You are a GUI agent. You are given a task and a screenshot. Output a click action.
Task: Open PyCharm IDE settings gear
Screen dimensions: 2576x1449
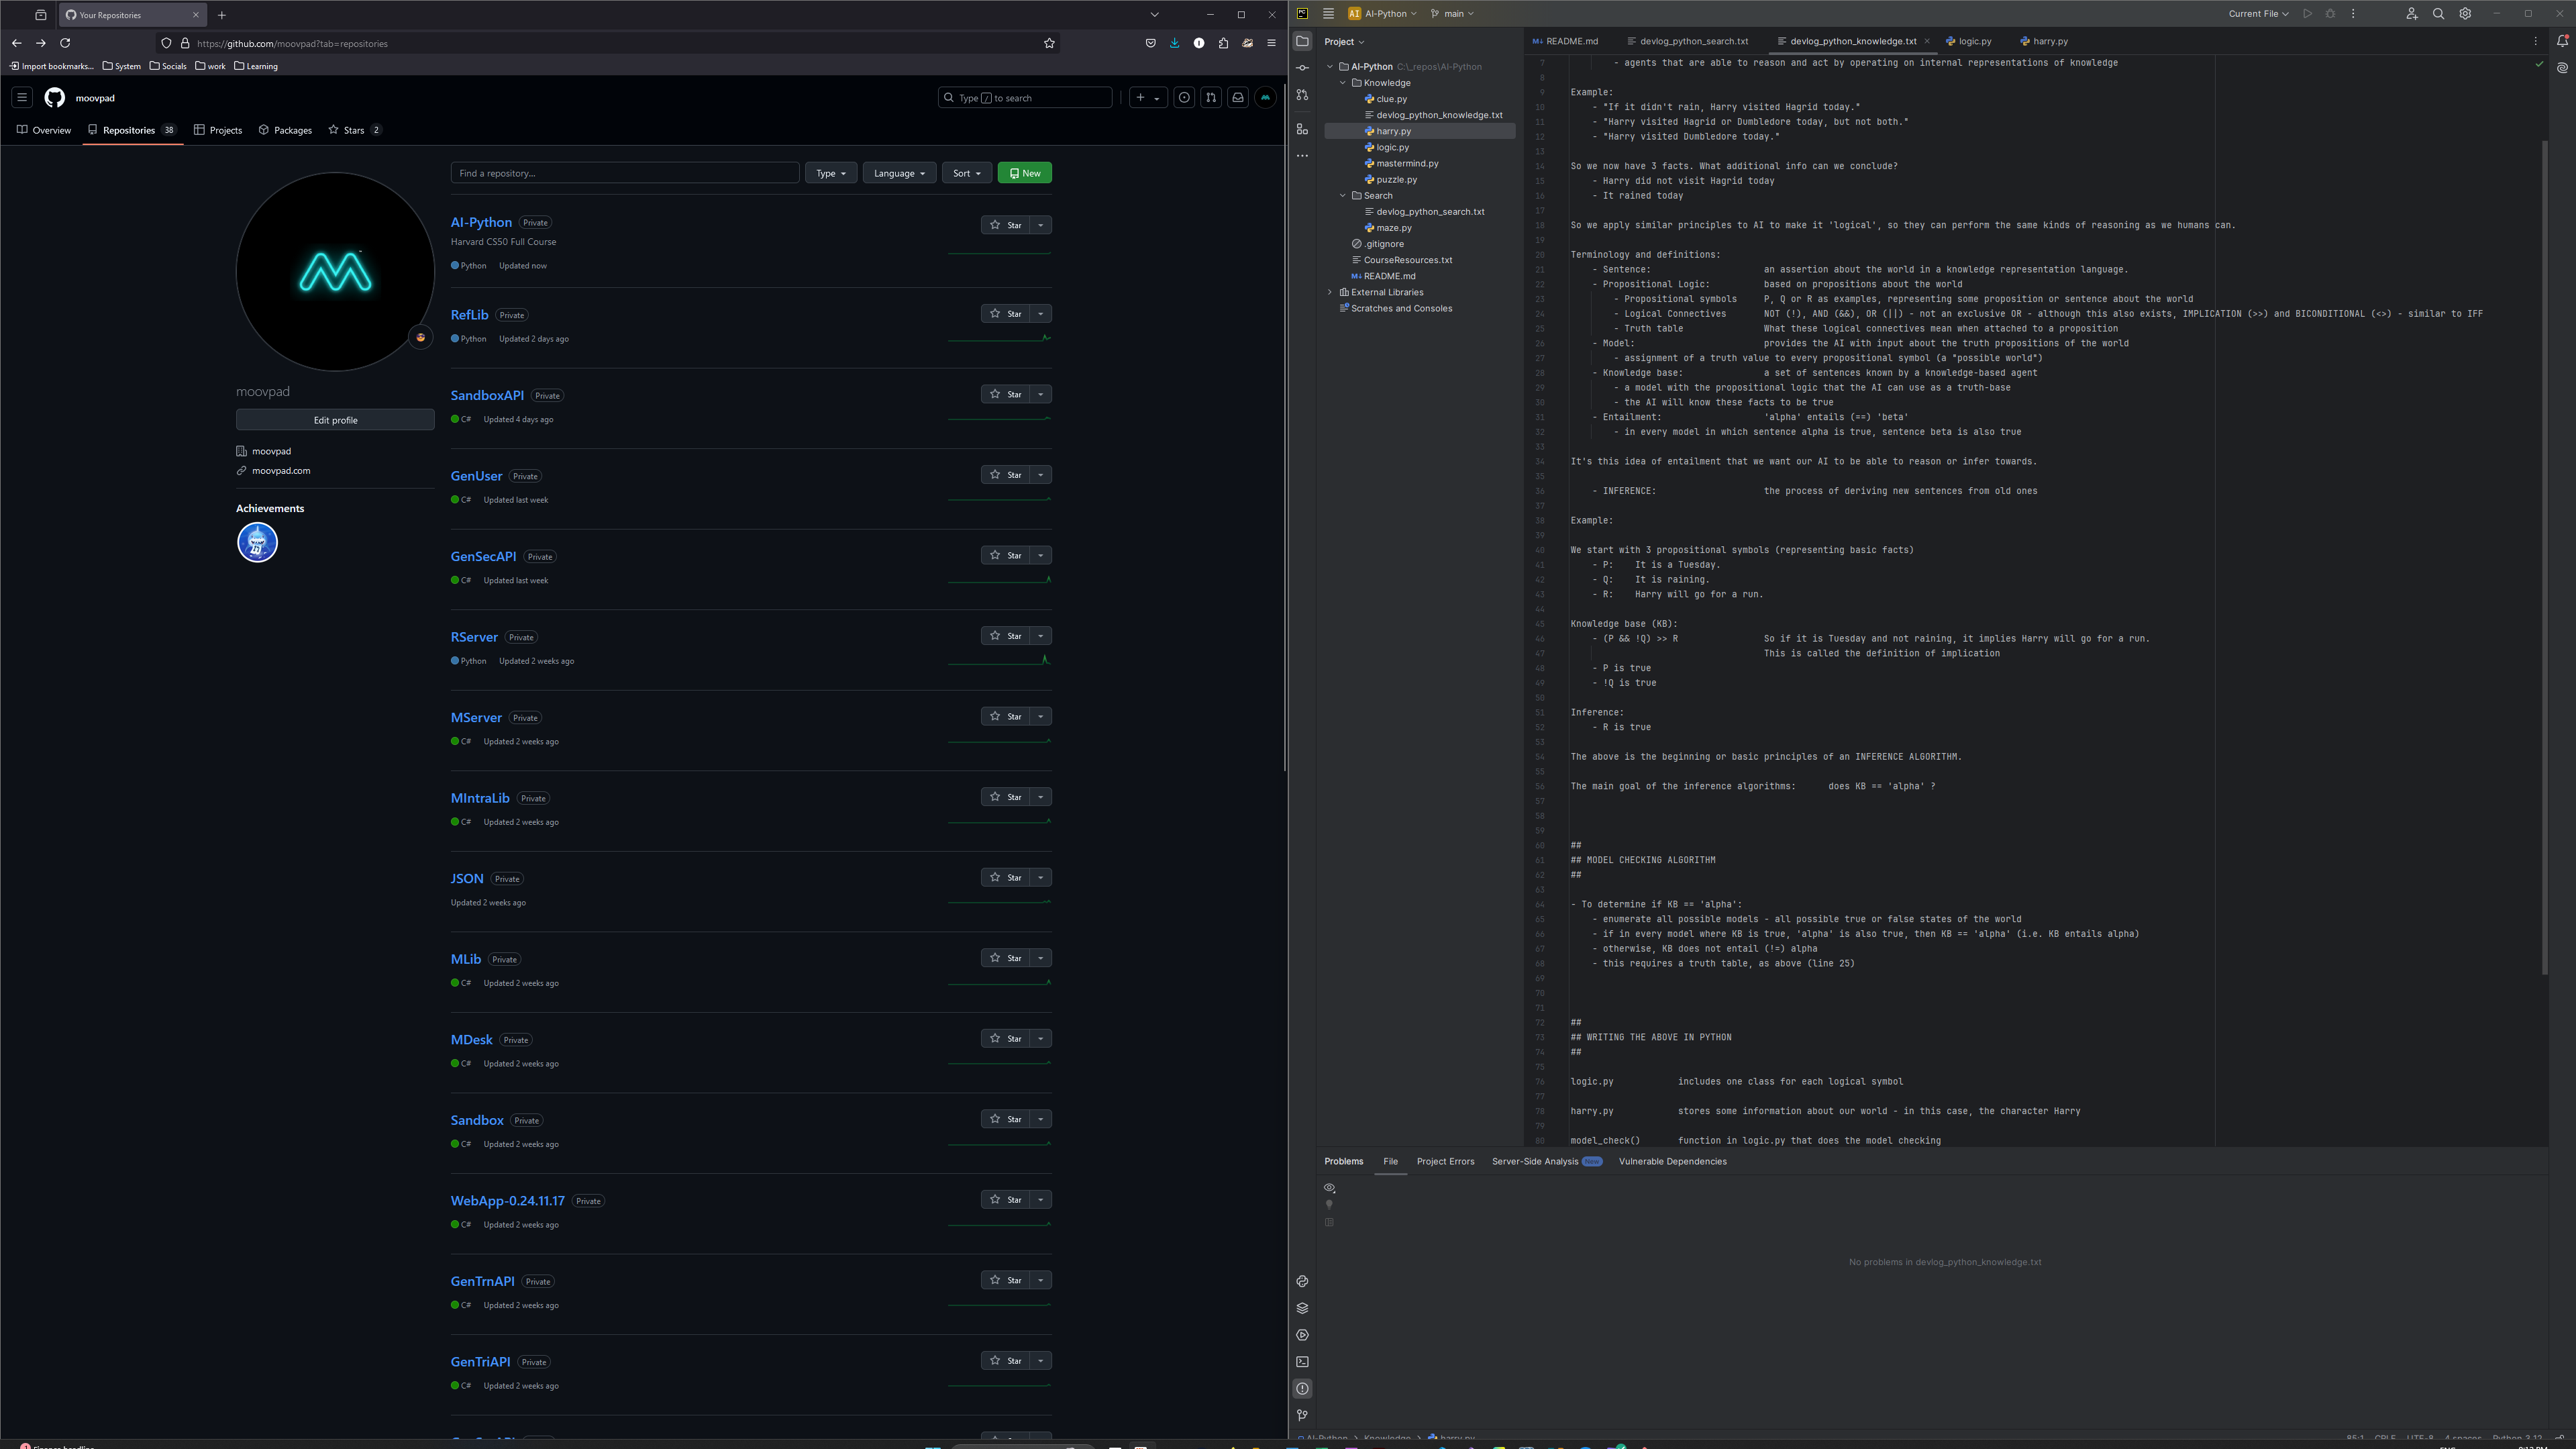(2465, 14)
